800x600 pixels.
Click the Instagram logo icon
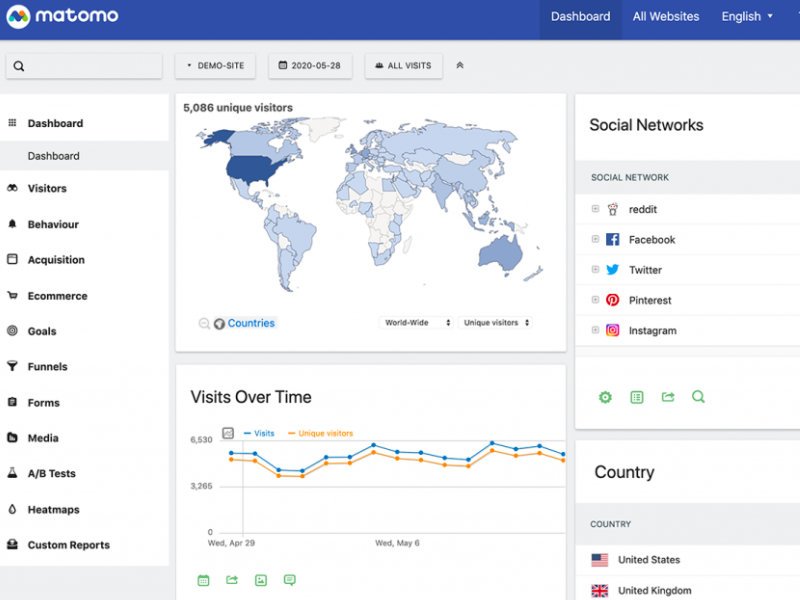613,330
